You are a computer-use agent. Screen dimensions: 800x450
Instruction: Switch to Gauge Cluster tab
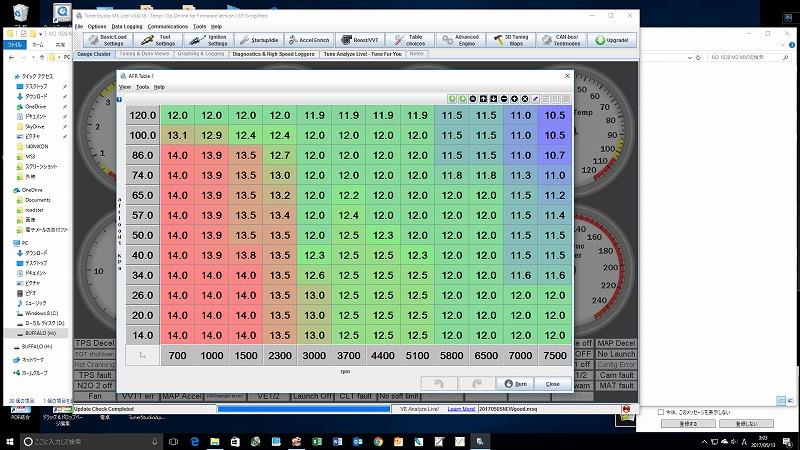coord(94,54)
